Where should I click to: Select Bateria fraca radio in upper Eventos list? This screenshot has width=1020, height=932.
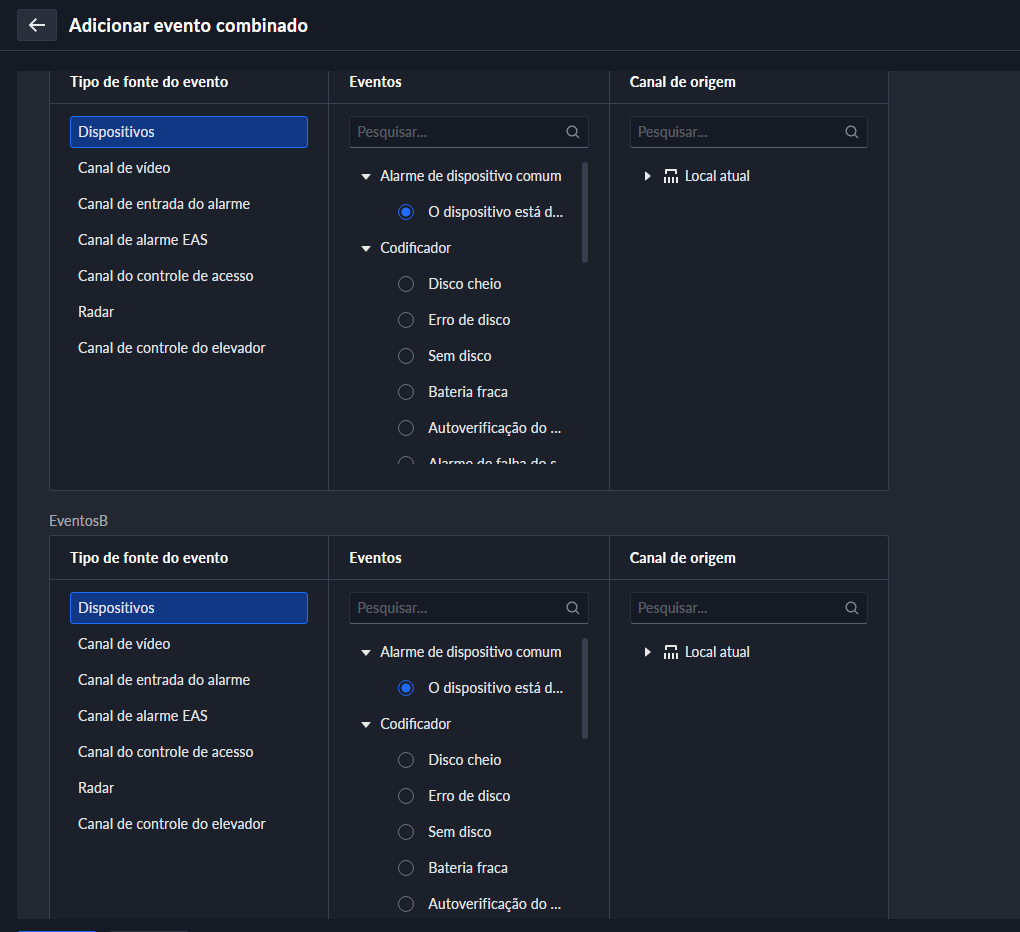tap(406, 392)
